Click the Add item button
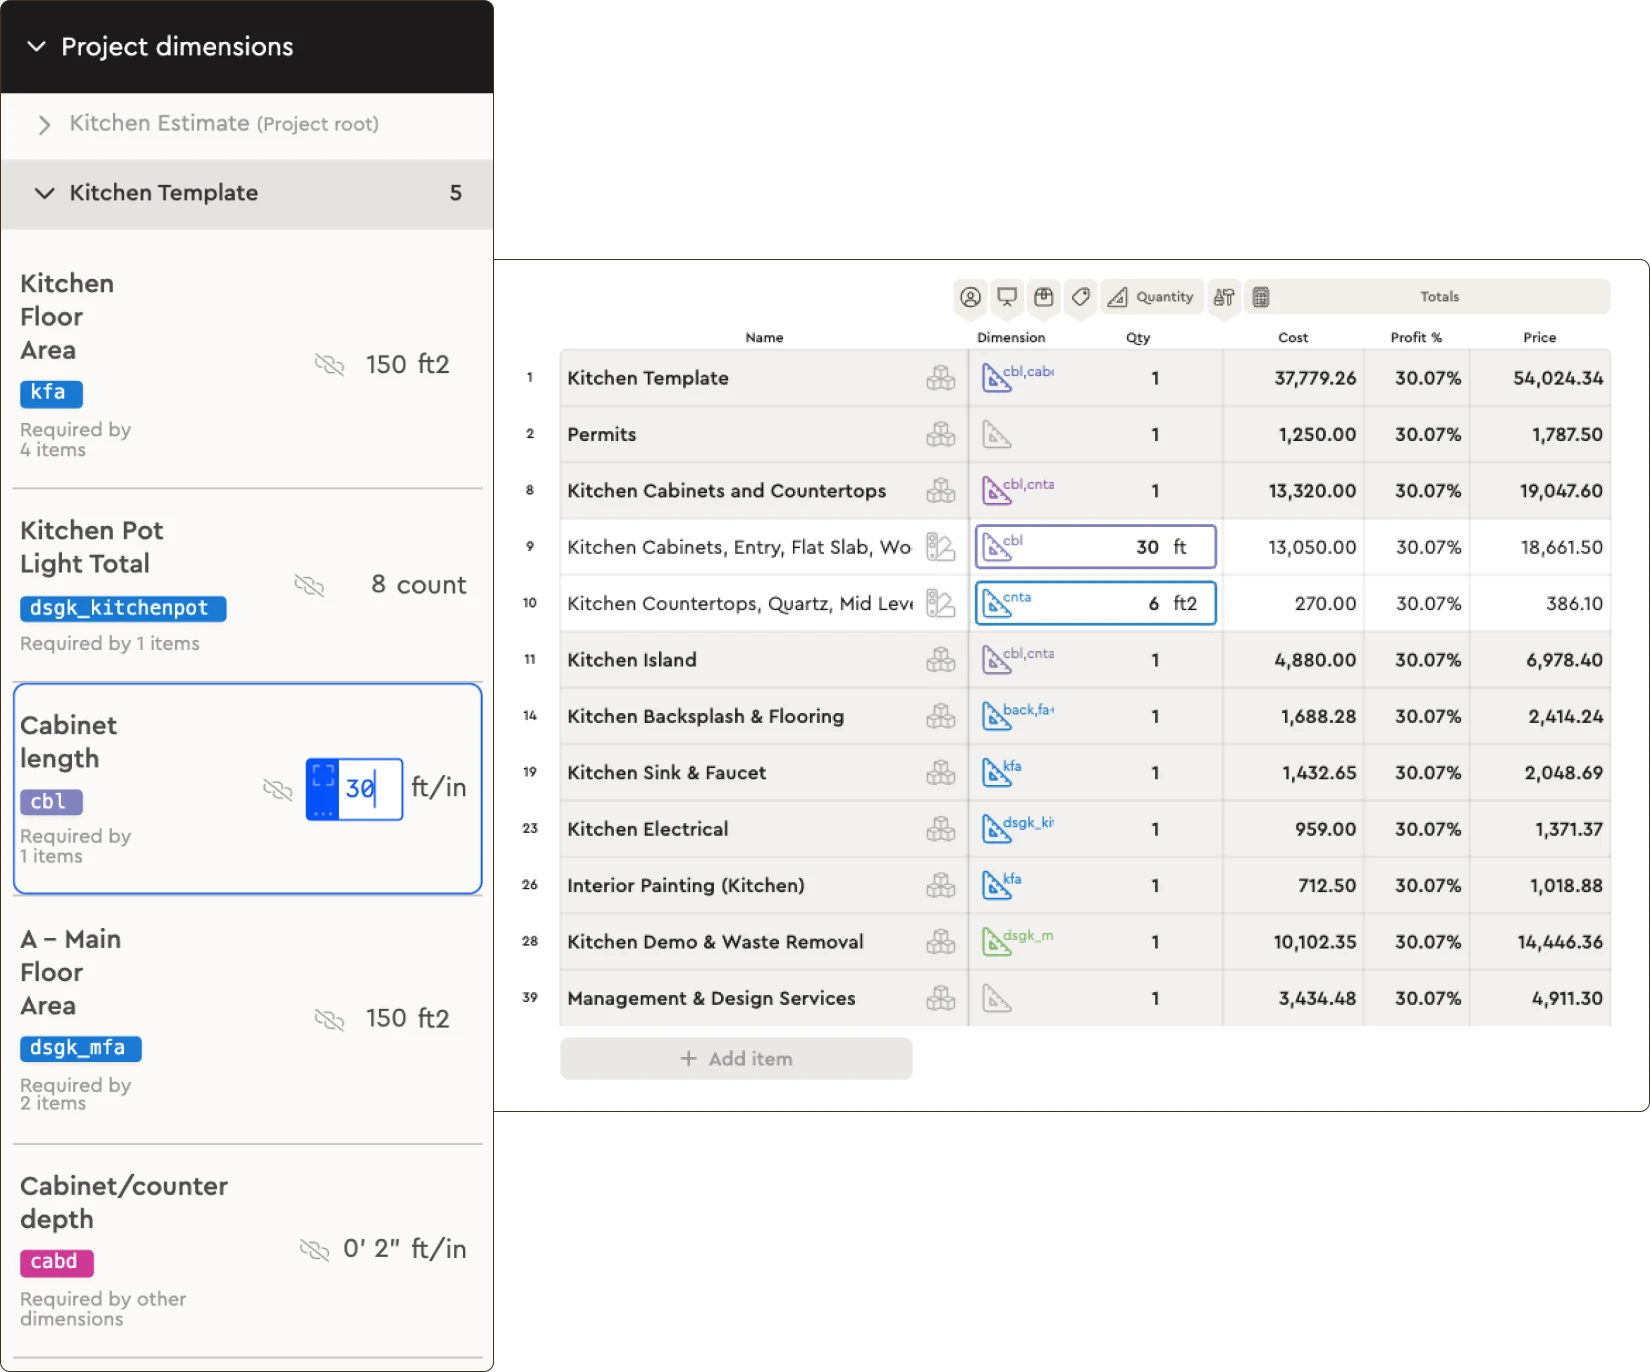This screenshot has width=1650, height=1372. (x=736, y=1058)
